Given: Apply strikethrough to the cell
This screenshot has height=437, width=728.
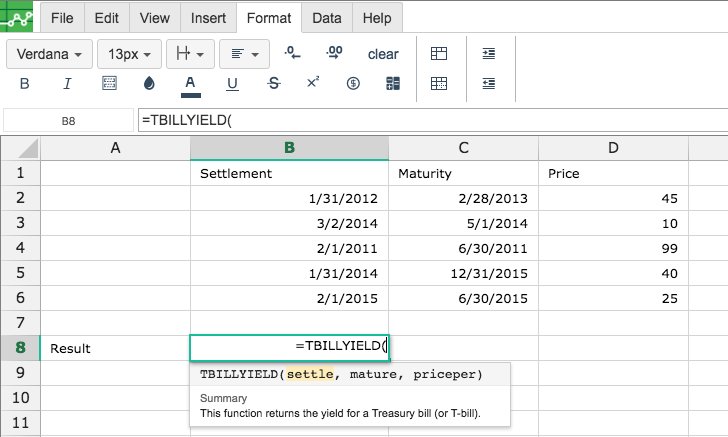Looking at the screenshot, I should click(x=274, y=84).
